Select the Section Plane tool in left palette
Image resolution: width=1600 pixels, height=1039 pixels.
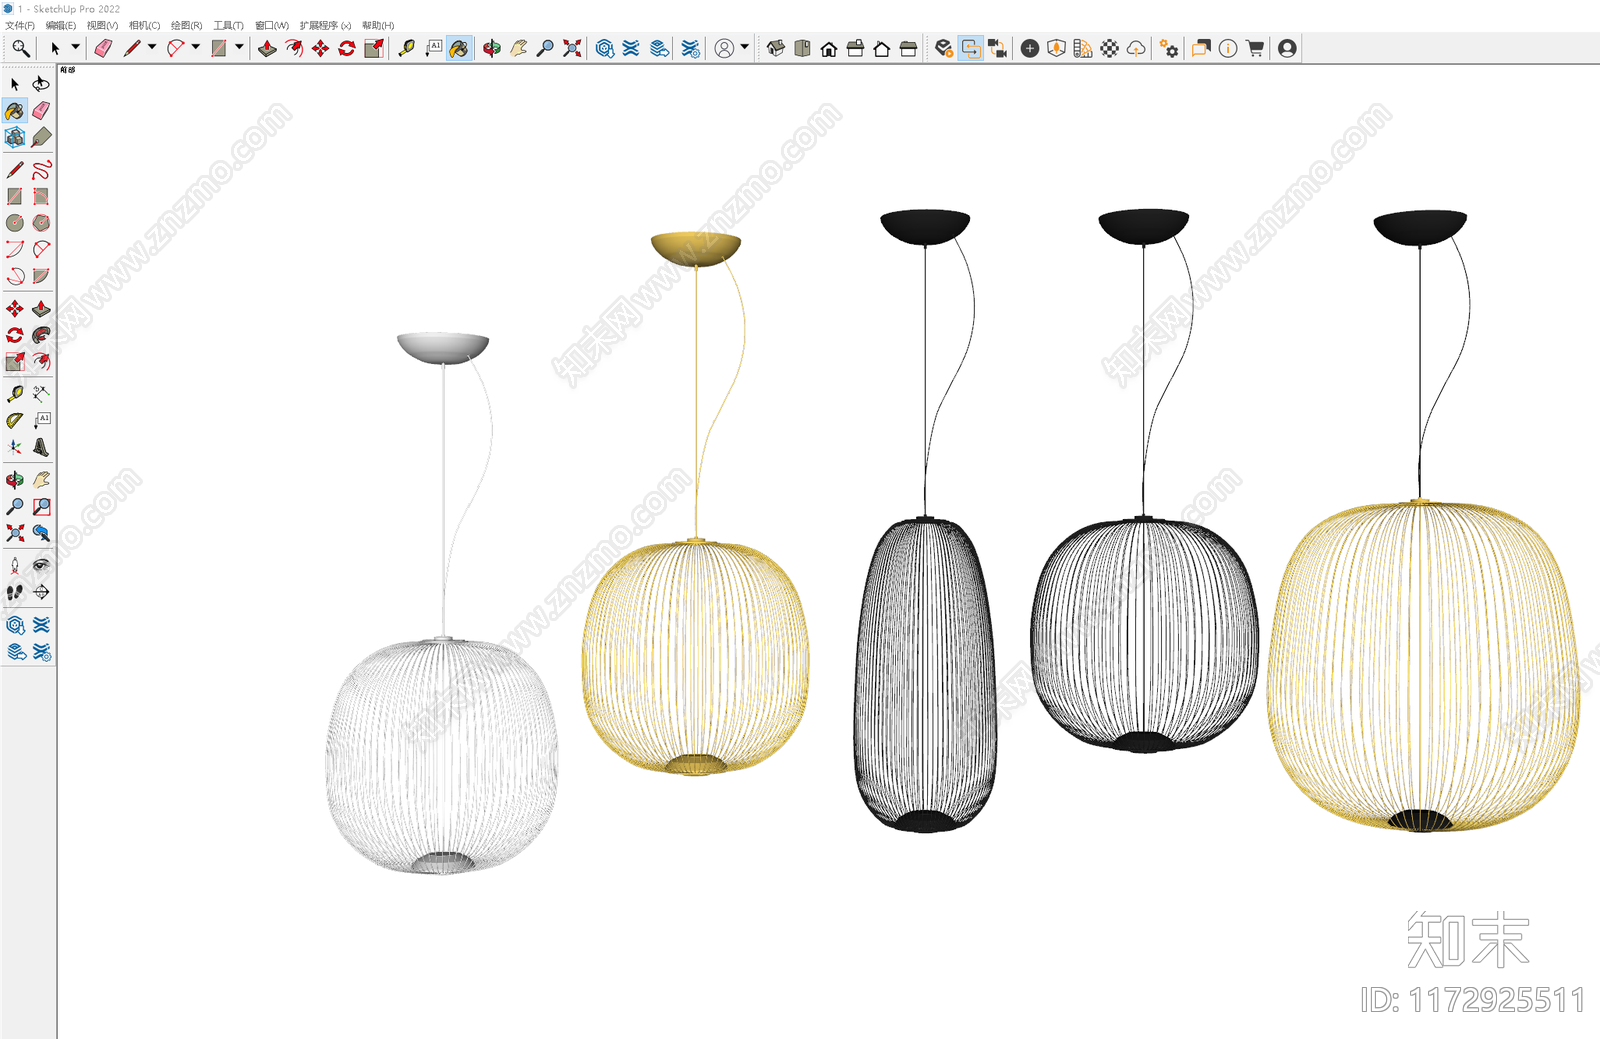[41, 592]
